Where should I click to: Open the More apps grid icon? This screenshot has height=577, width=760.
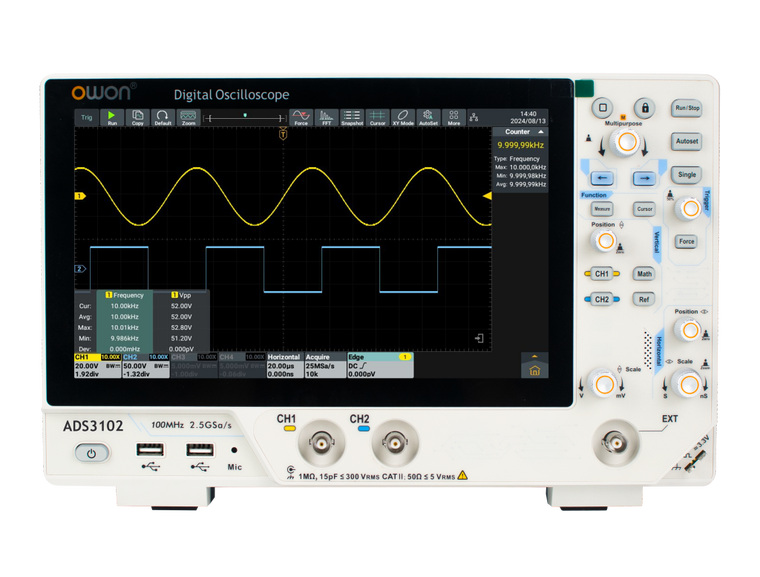tap(454, 117)
